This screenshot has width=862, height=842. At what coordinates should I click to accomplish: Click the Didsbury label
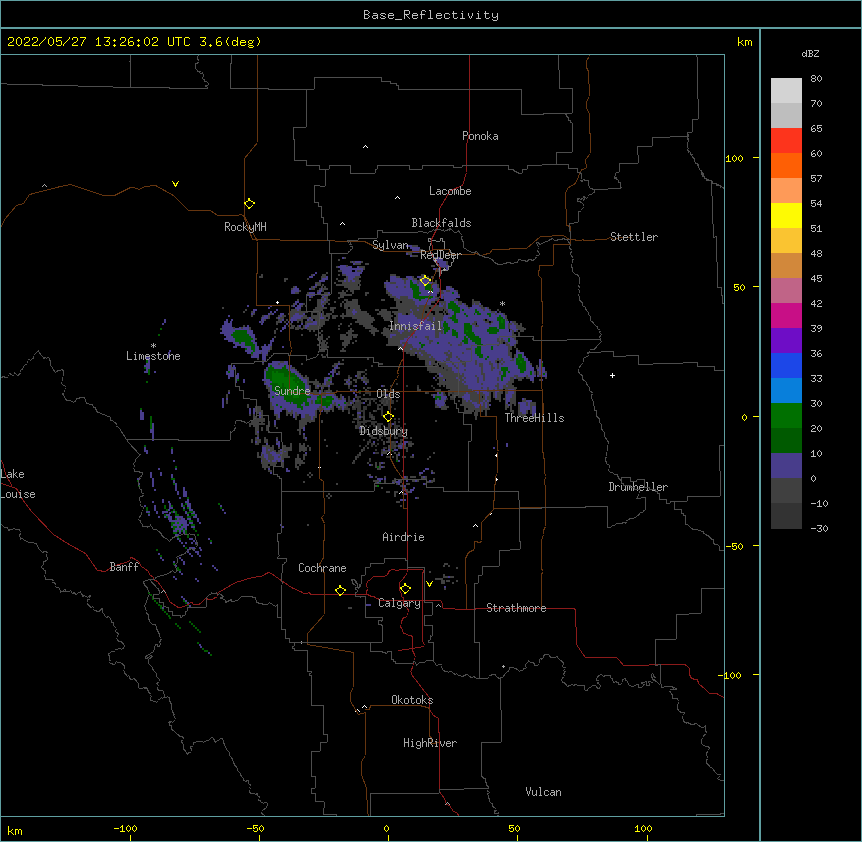tap(383, 431)
